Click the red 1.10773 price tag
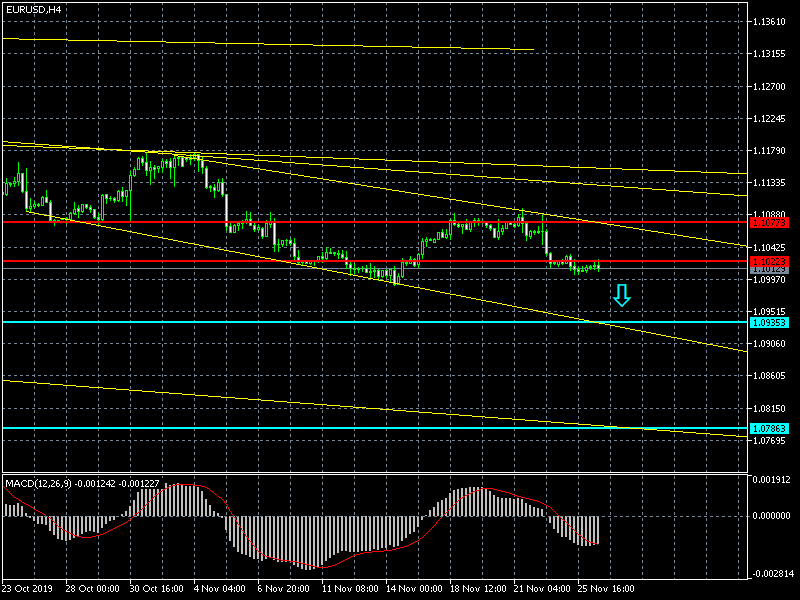The width and height of the screenshot is (800, 600). tap(769, 222)
